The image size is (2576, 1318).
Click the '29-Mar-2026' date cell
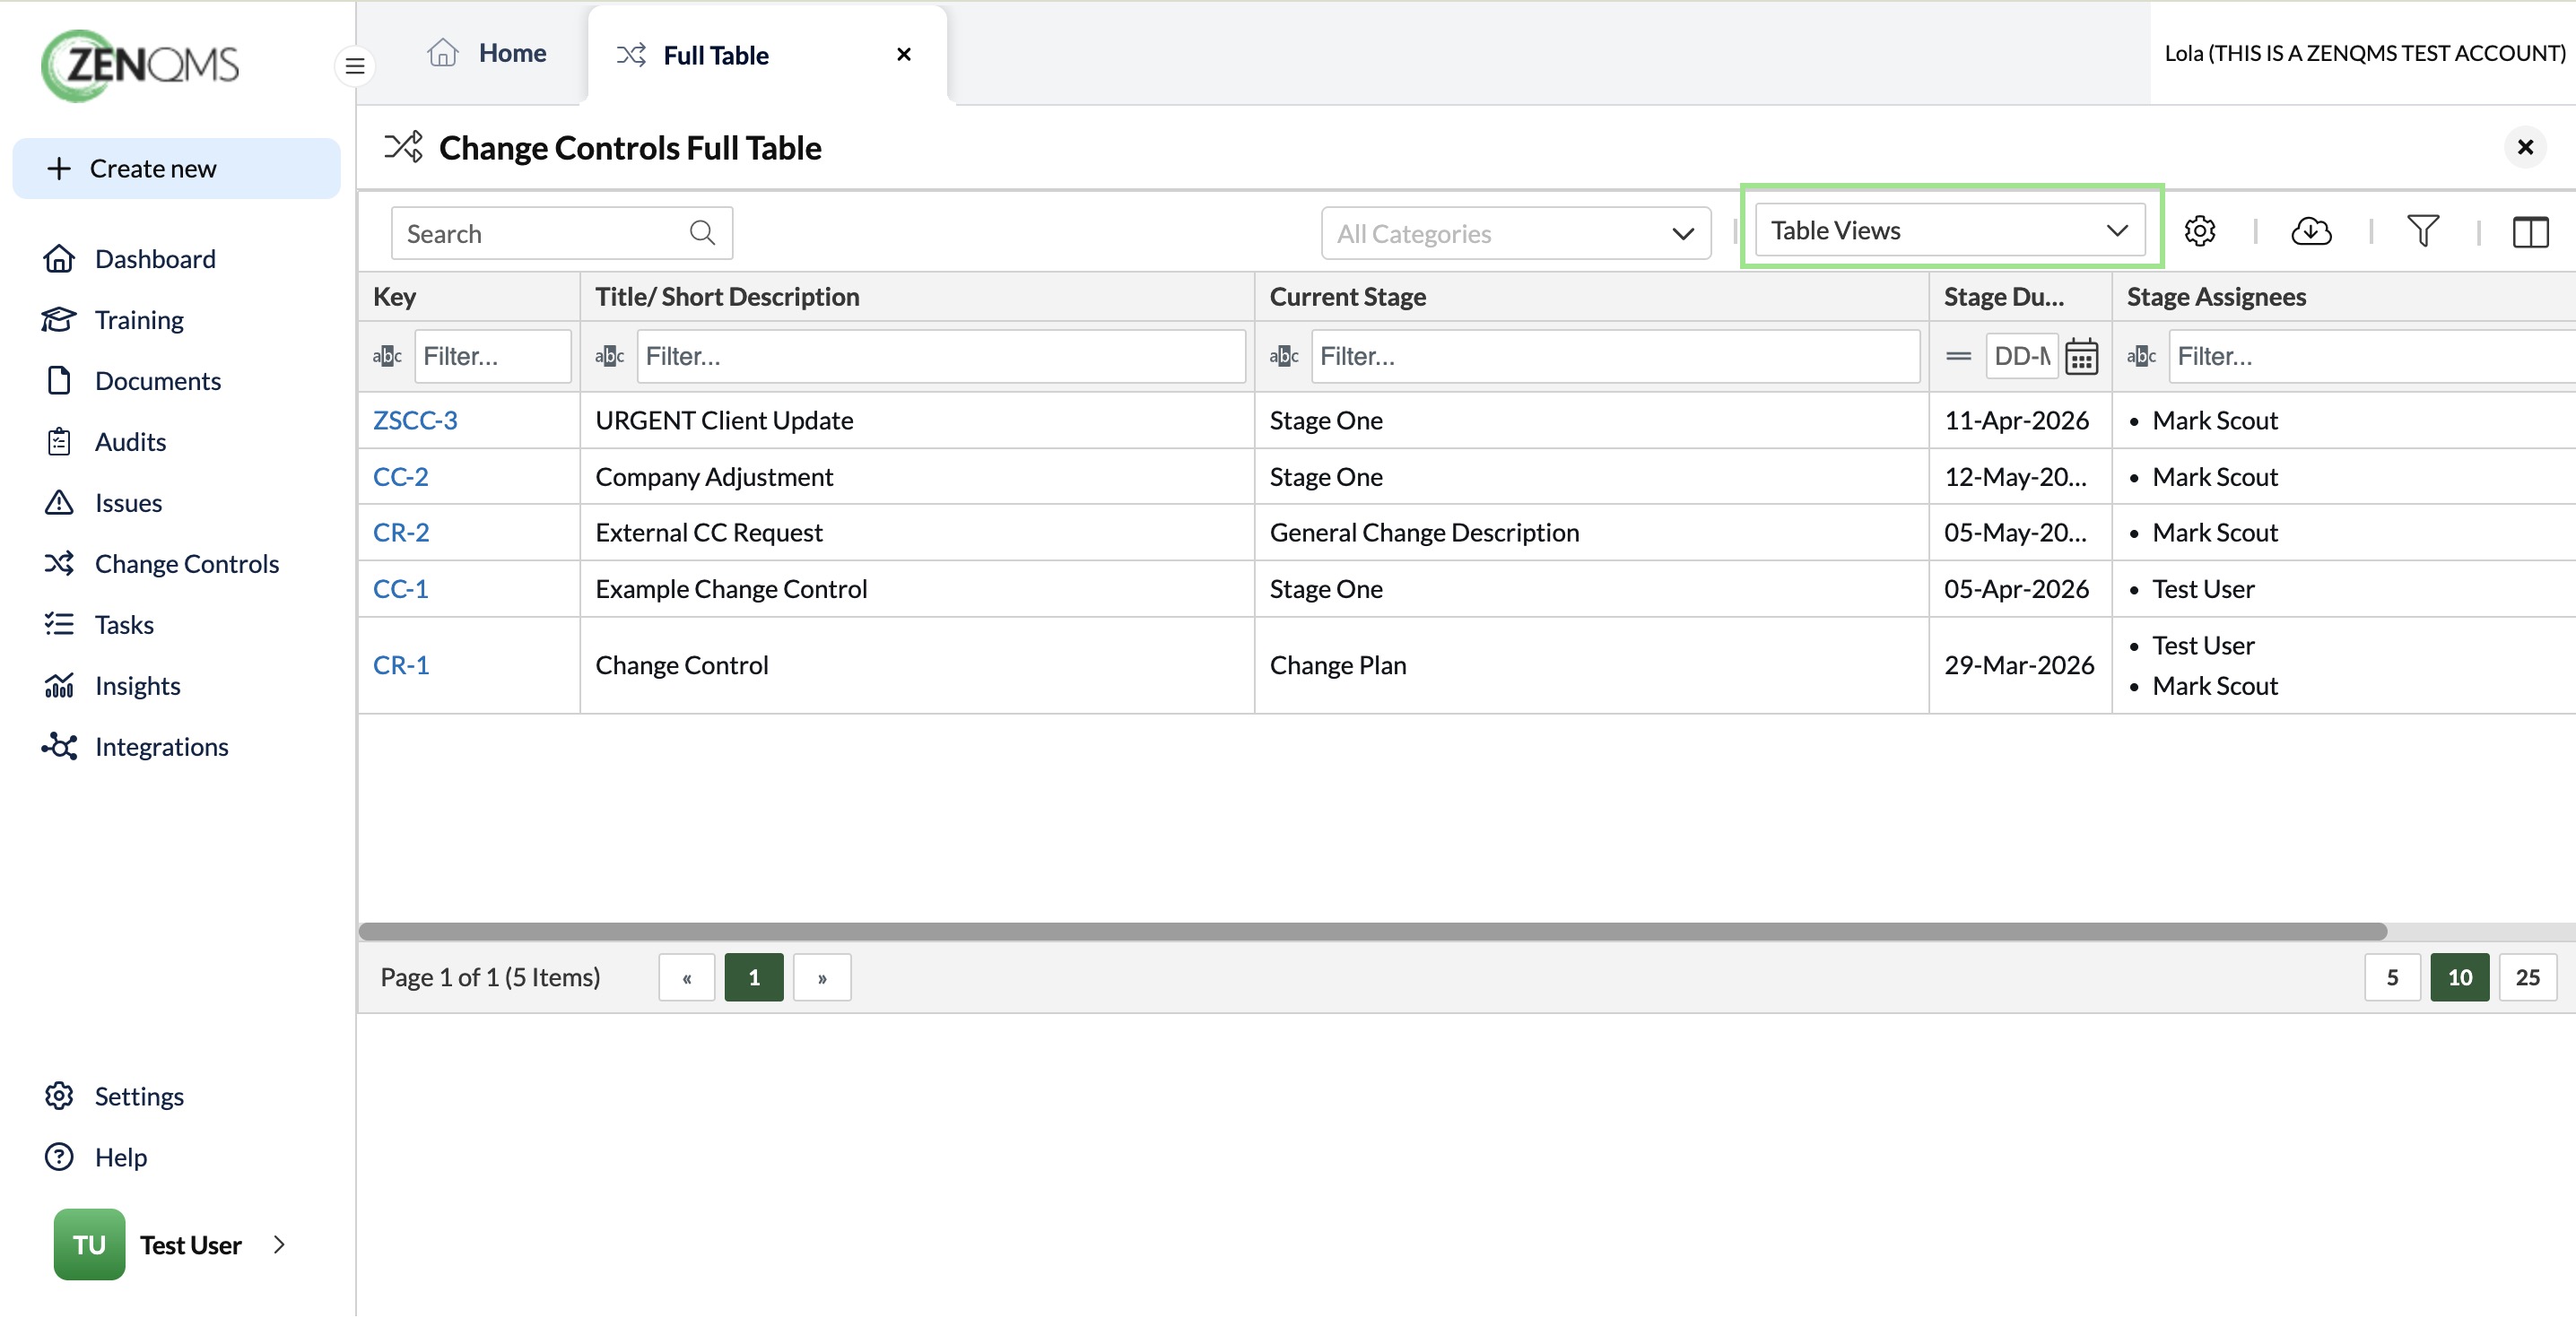pos(2020,665)
